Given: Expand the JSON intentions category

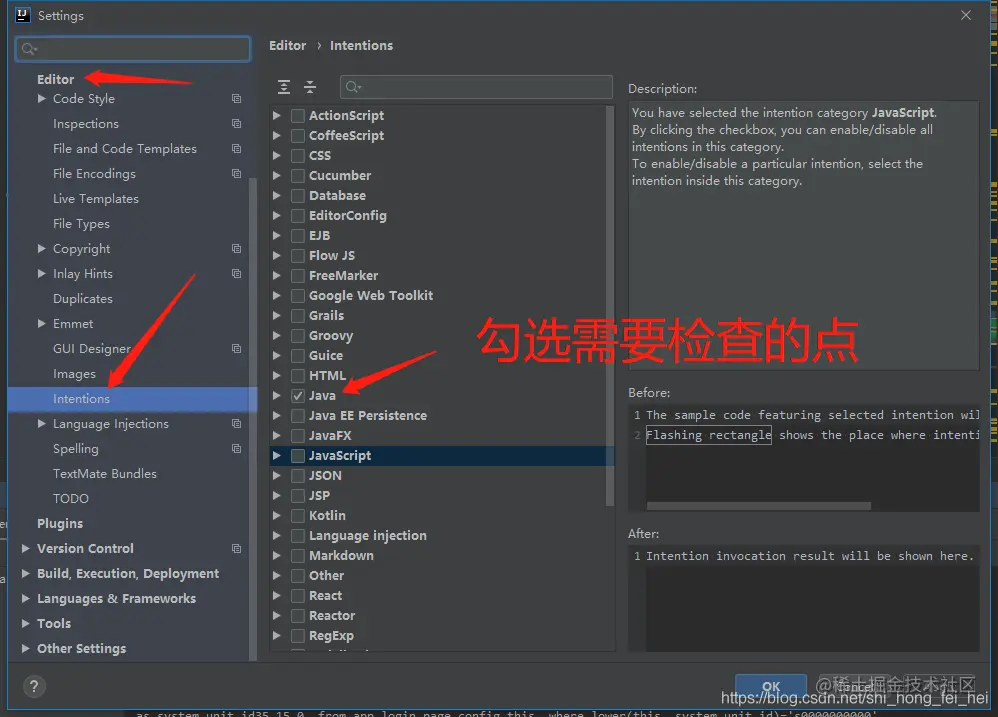Looking at the screenshot, I should tap(277, 476).
